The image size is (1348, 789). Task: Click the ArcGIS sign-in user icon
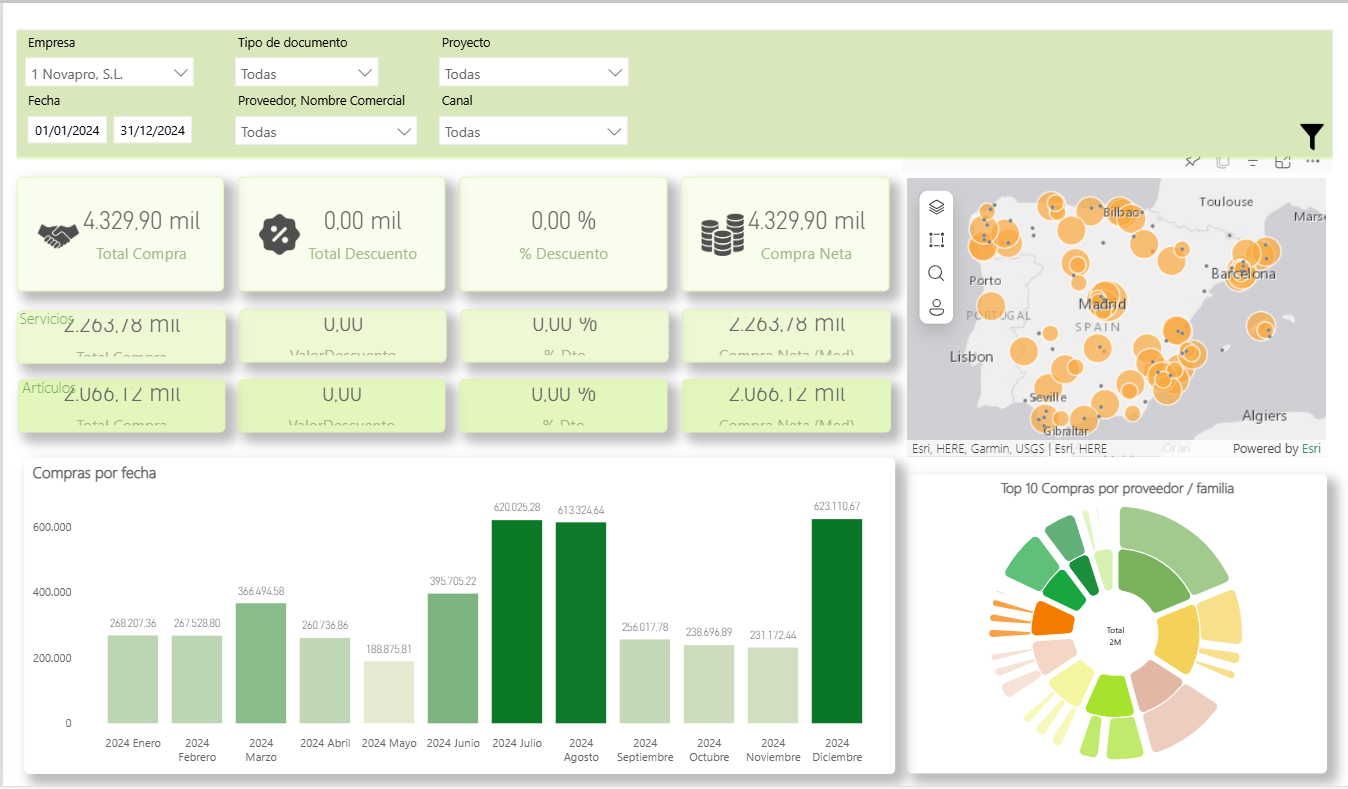click(936, 307)
